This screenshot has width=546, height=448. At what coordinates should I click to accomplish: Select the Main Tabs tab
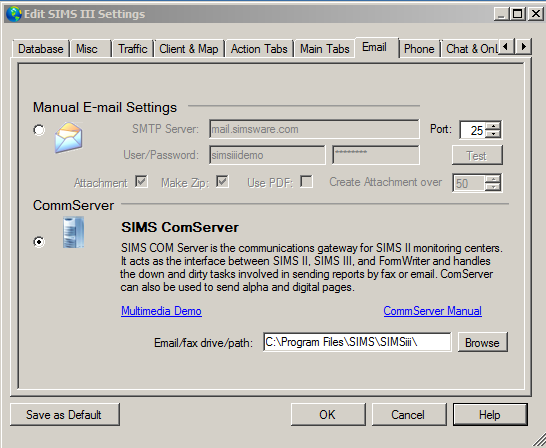(x=325, y=49)
